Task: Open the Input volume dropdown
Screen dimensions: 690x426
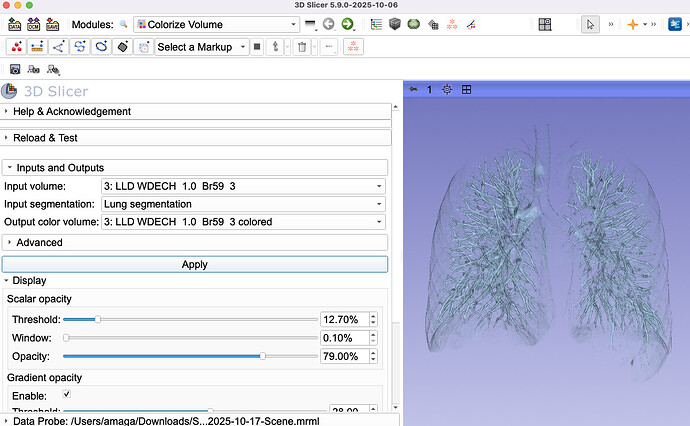Action: (243, 186)
